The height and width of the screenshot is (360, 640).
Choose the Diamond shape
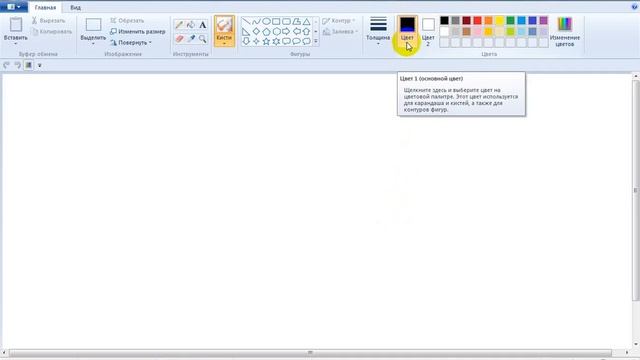coord(256,31)
